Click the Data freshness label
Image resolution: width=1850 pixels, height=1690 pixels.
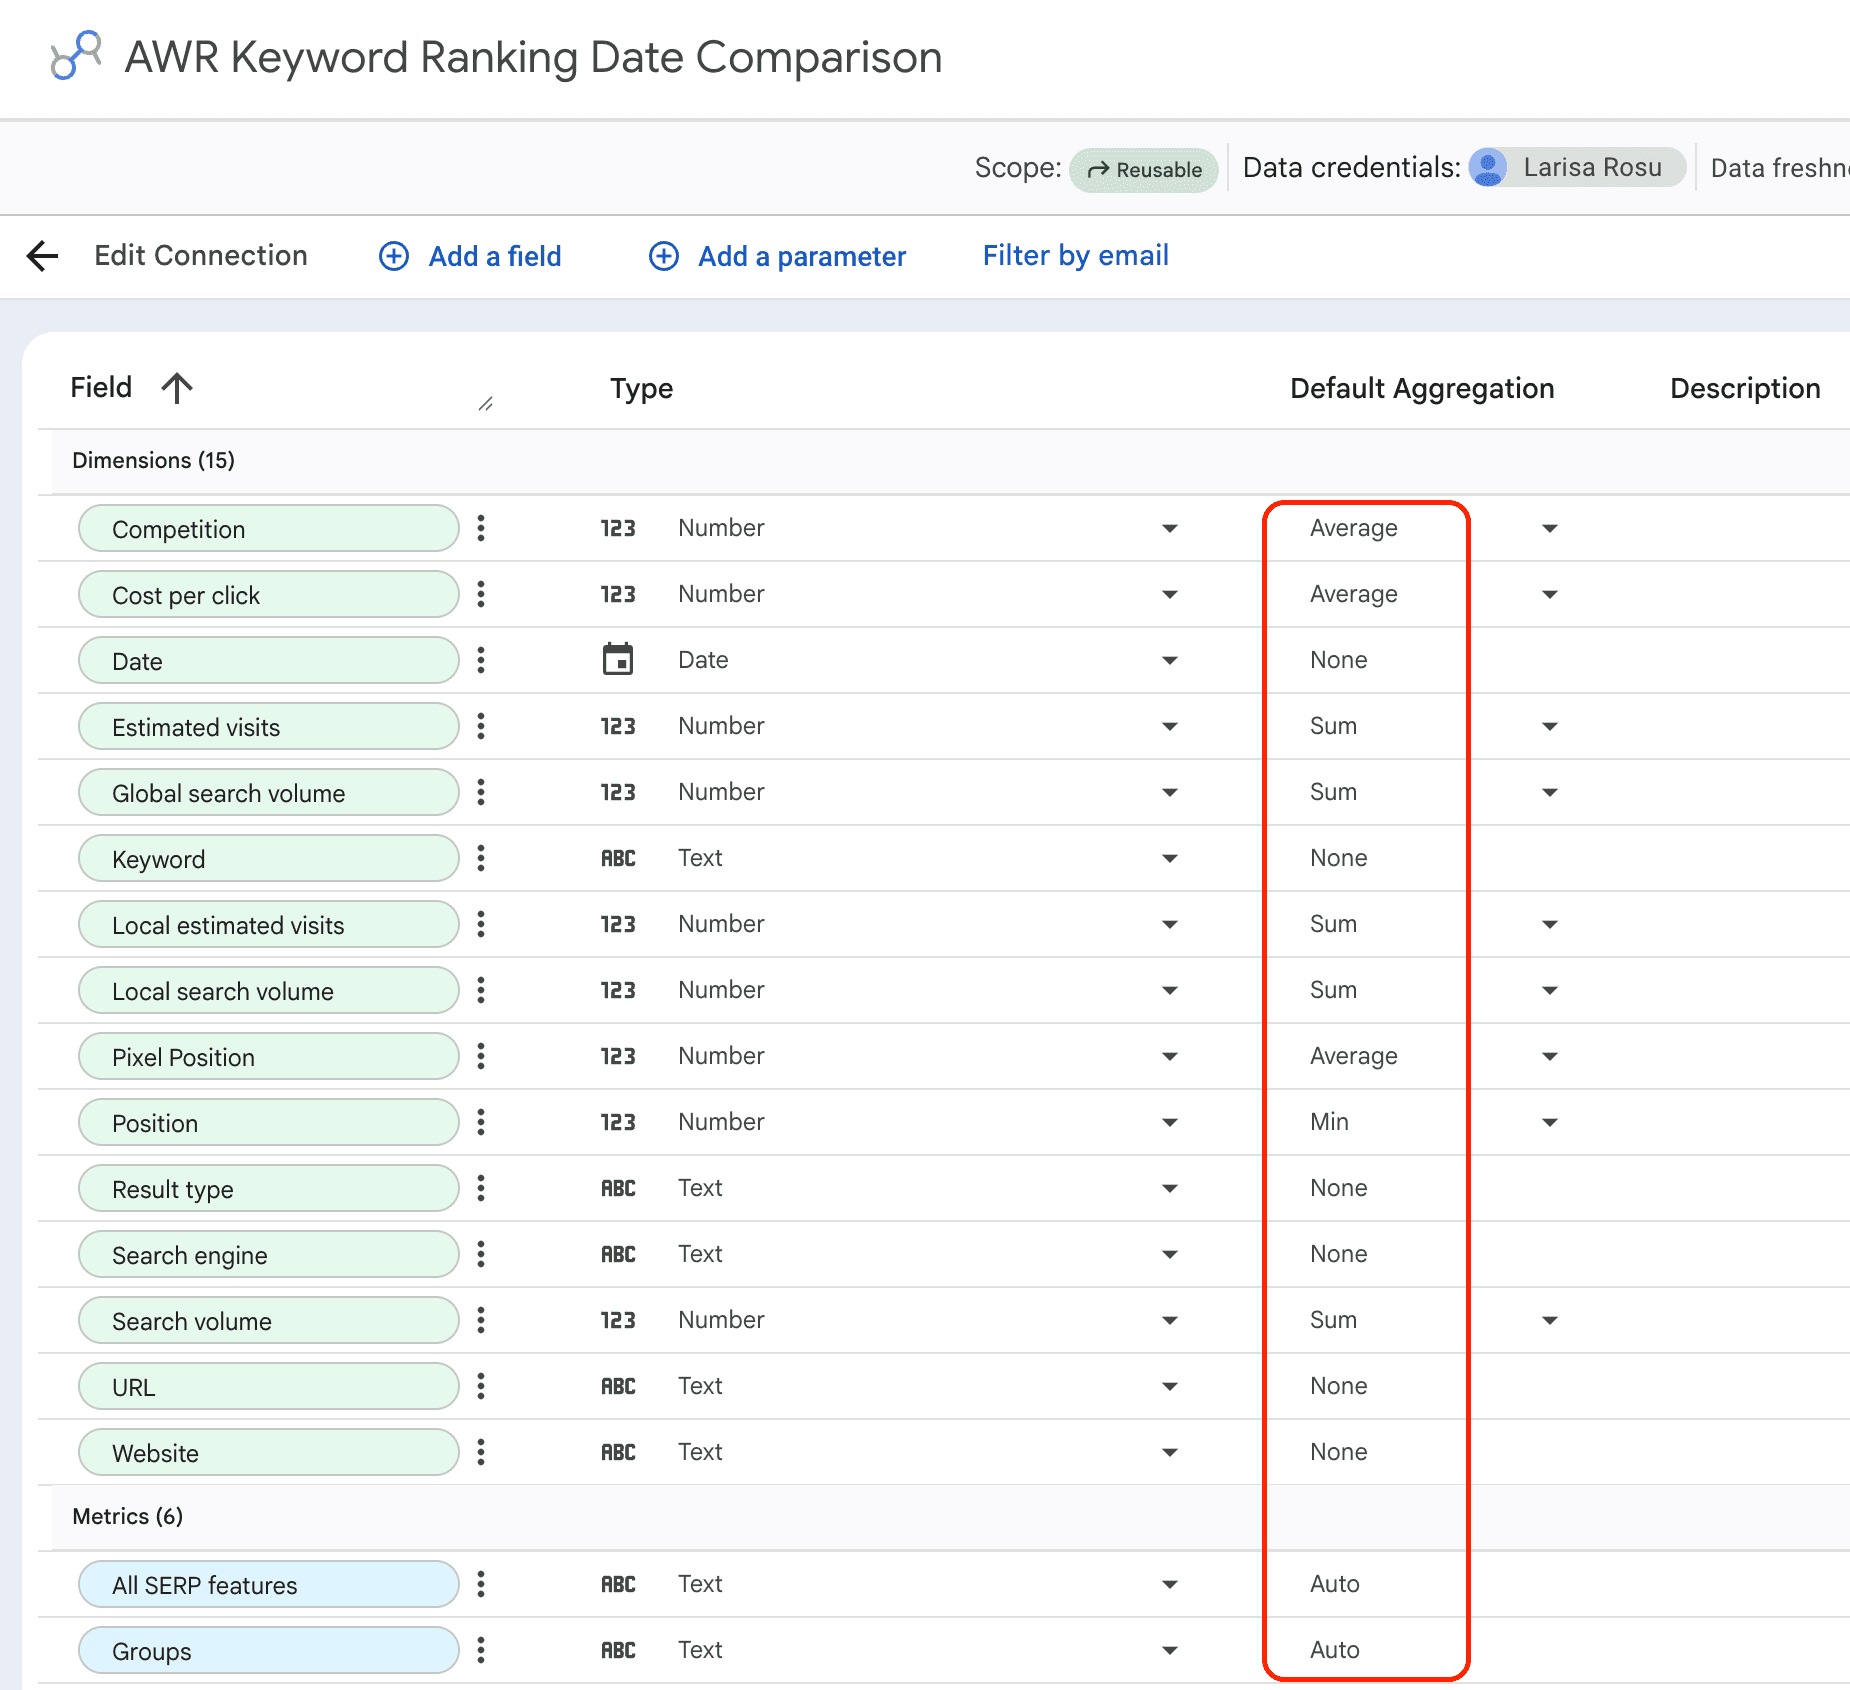click(x=1780, y=168)
